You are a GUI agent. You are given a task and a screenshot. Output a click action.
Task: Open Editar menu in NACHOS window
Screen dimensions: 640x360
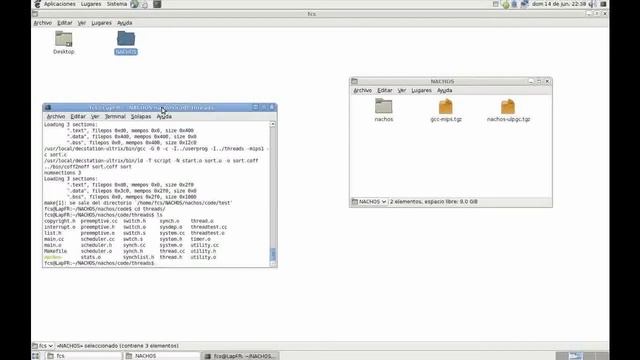coord(384,90)
